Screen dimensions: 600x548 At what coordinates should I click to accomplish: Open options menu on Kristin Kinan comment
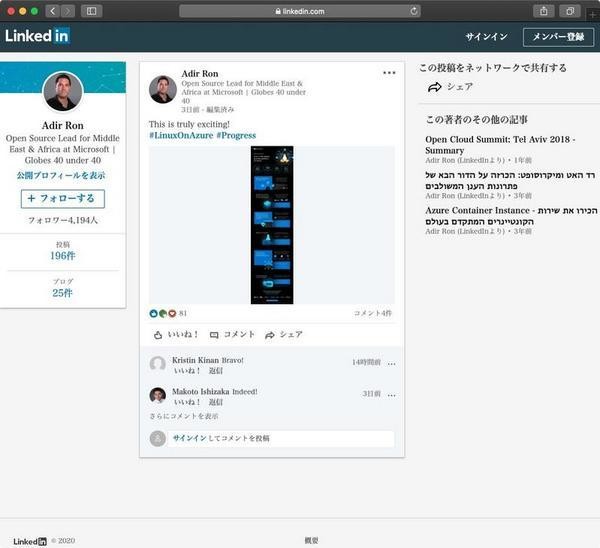pos(391,364)
